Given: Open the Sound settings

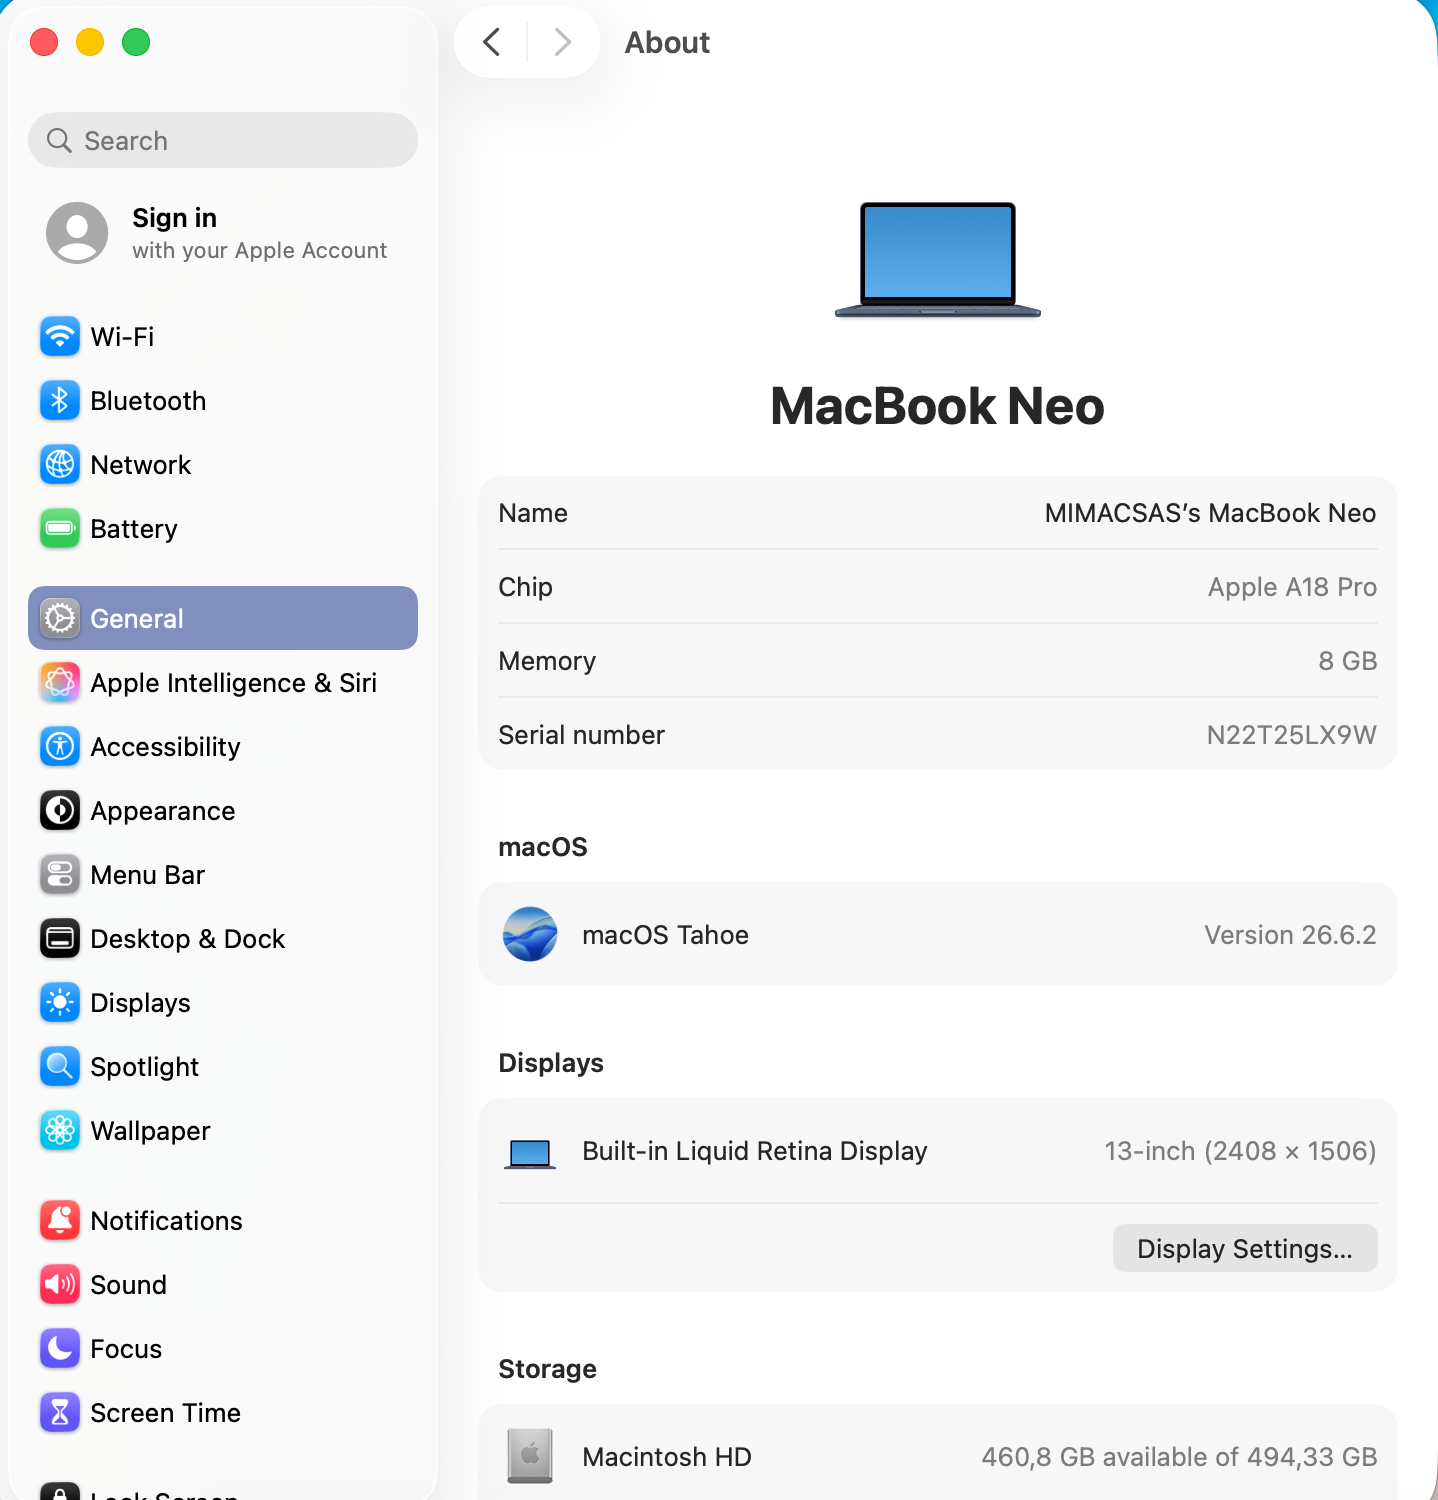Looking at the screenshot, I should pyautogui.click(x=223, y=1285).
